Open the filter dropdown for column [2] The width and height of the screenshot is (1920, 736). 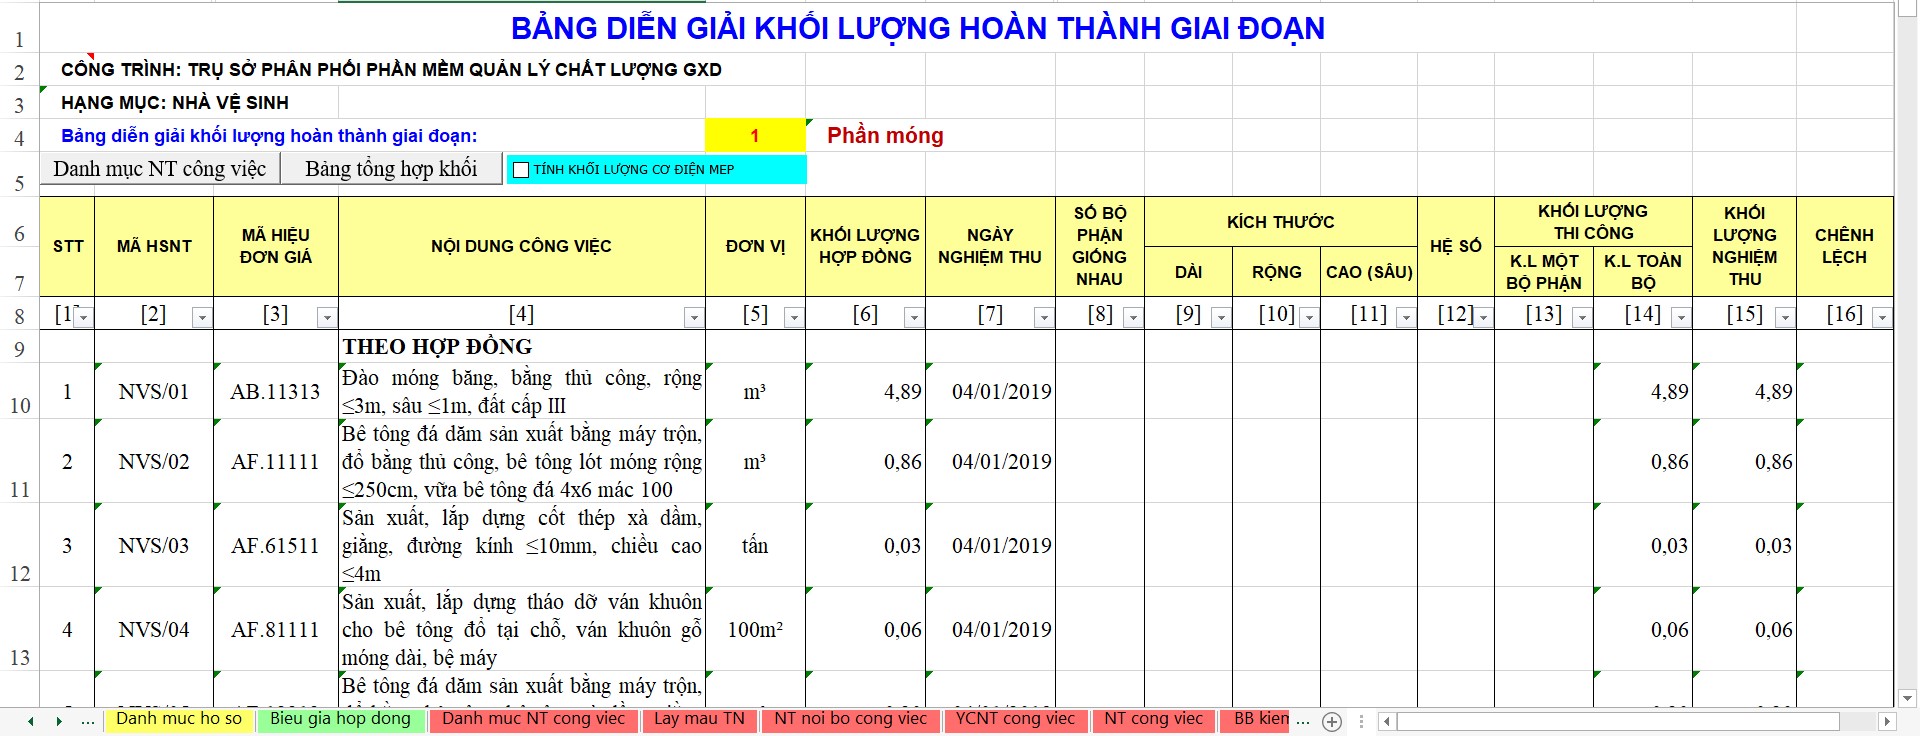pyautogui.click(x=202, y=317)
